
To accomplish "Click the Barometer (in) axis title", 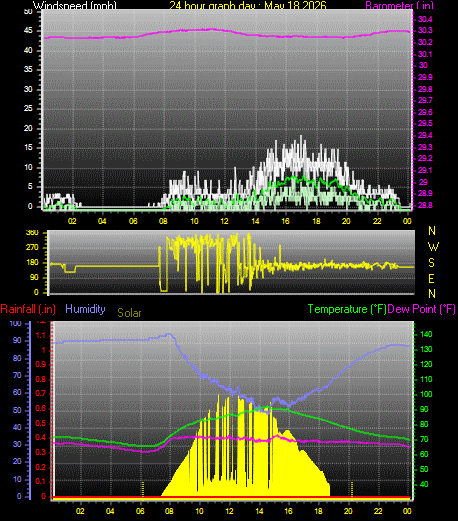I will [x=399, y=5].
